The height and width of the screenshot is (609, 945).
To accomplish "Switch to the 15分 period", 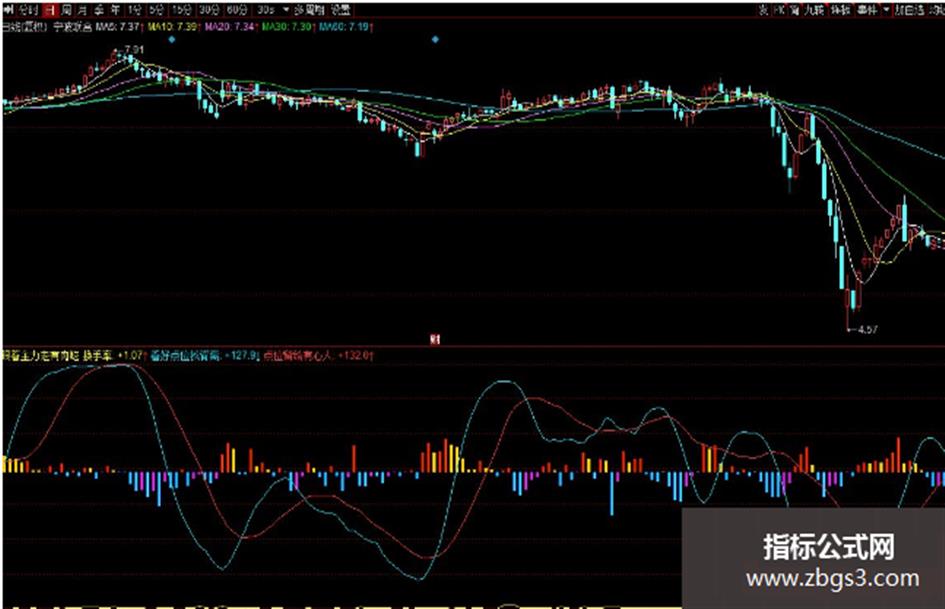I will (x=181, y=10).
